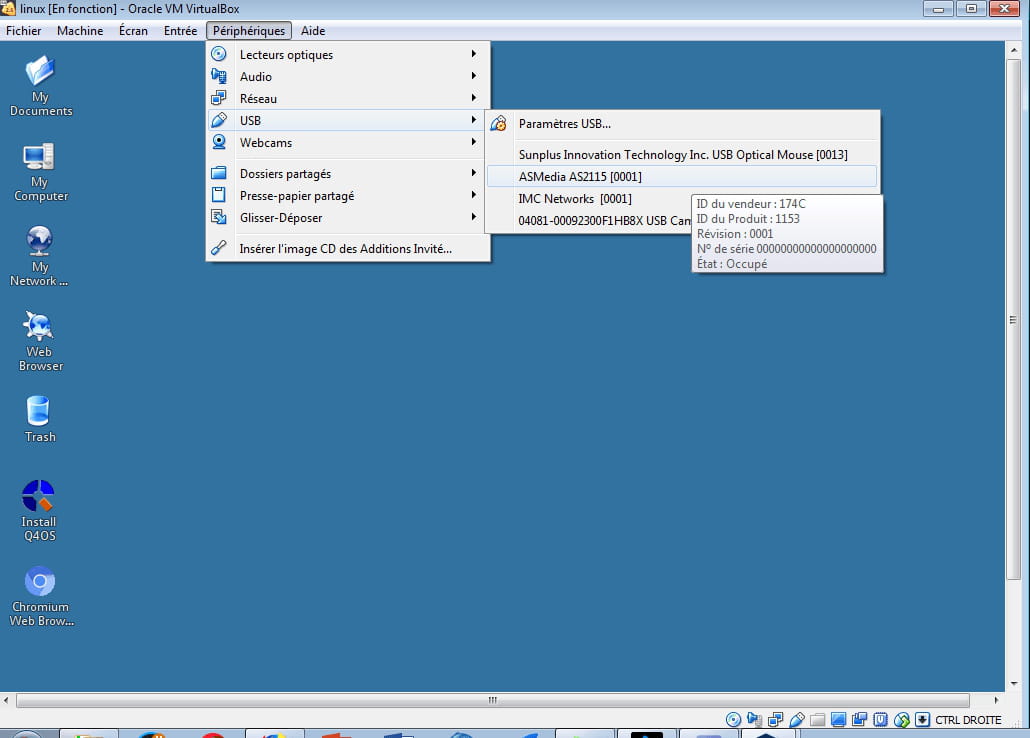Screen dimensions: 1030x738
Task: Select Web Browser desktop icon
Action: pyautogui.click(x=41, y=341)
